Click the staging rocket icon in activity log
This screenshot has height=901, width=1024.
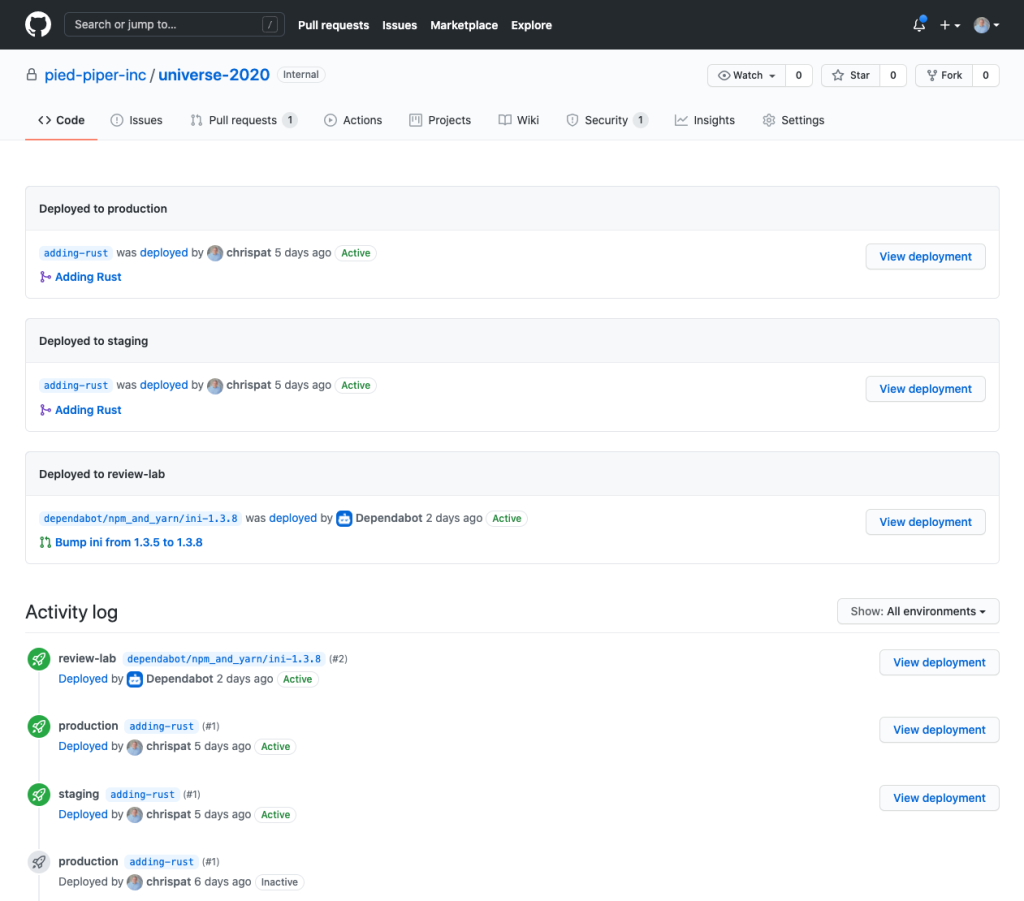[39, 794]
